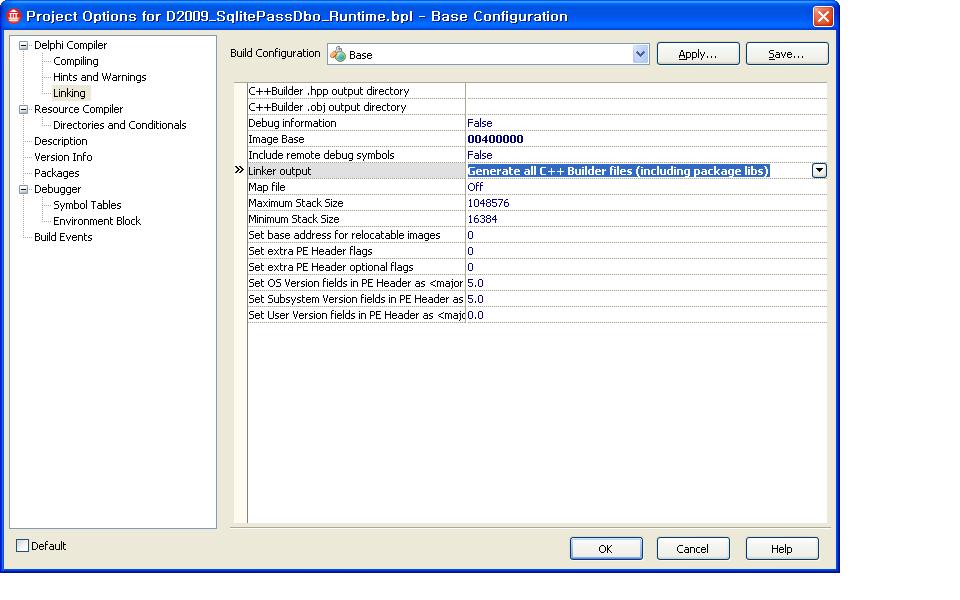The height and width of the screenshot is (600, 960).
Task: Select Hints and Warnings tree item
Action: (x=99, y=77)
